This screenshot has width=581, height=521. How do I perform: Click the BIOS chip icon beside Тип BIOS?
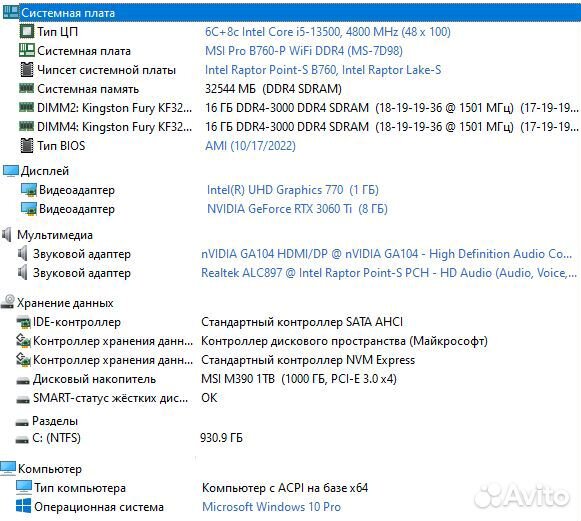(x=27, y=146)
